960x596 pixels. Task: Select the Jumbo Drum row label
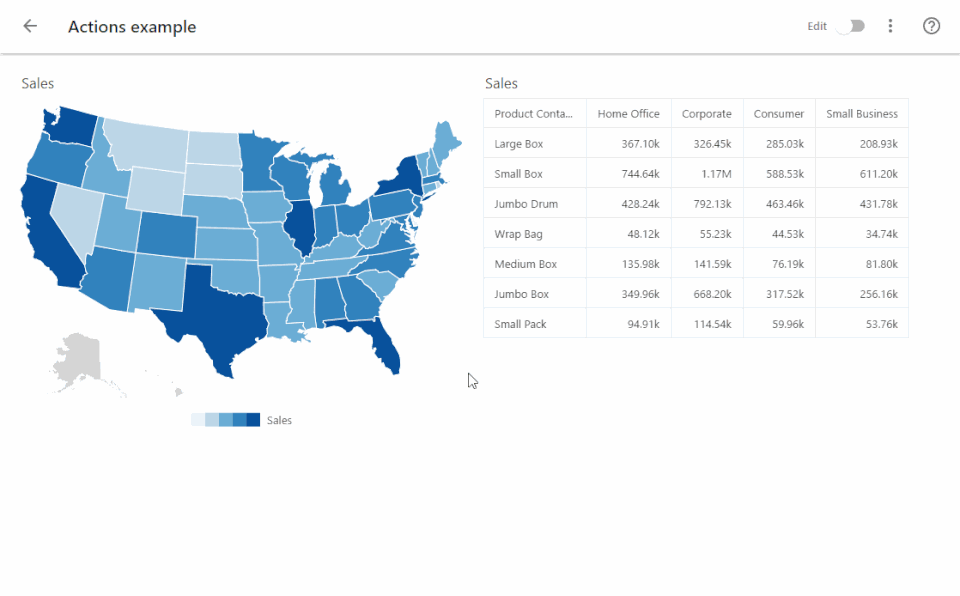tap(526, 204)
